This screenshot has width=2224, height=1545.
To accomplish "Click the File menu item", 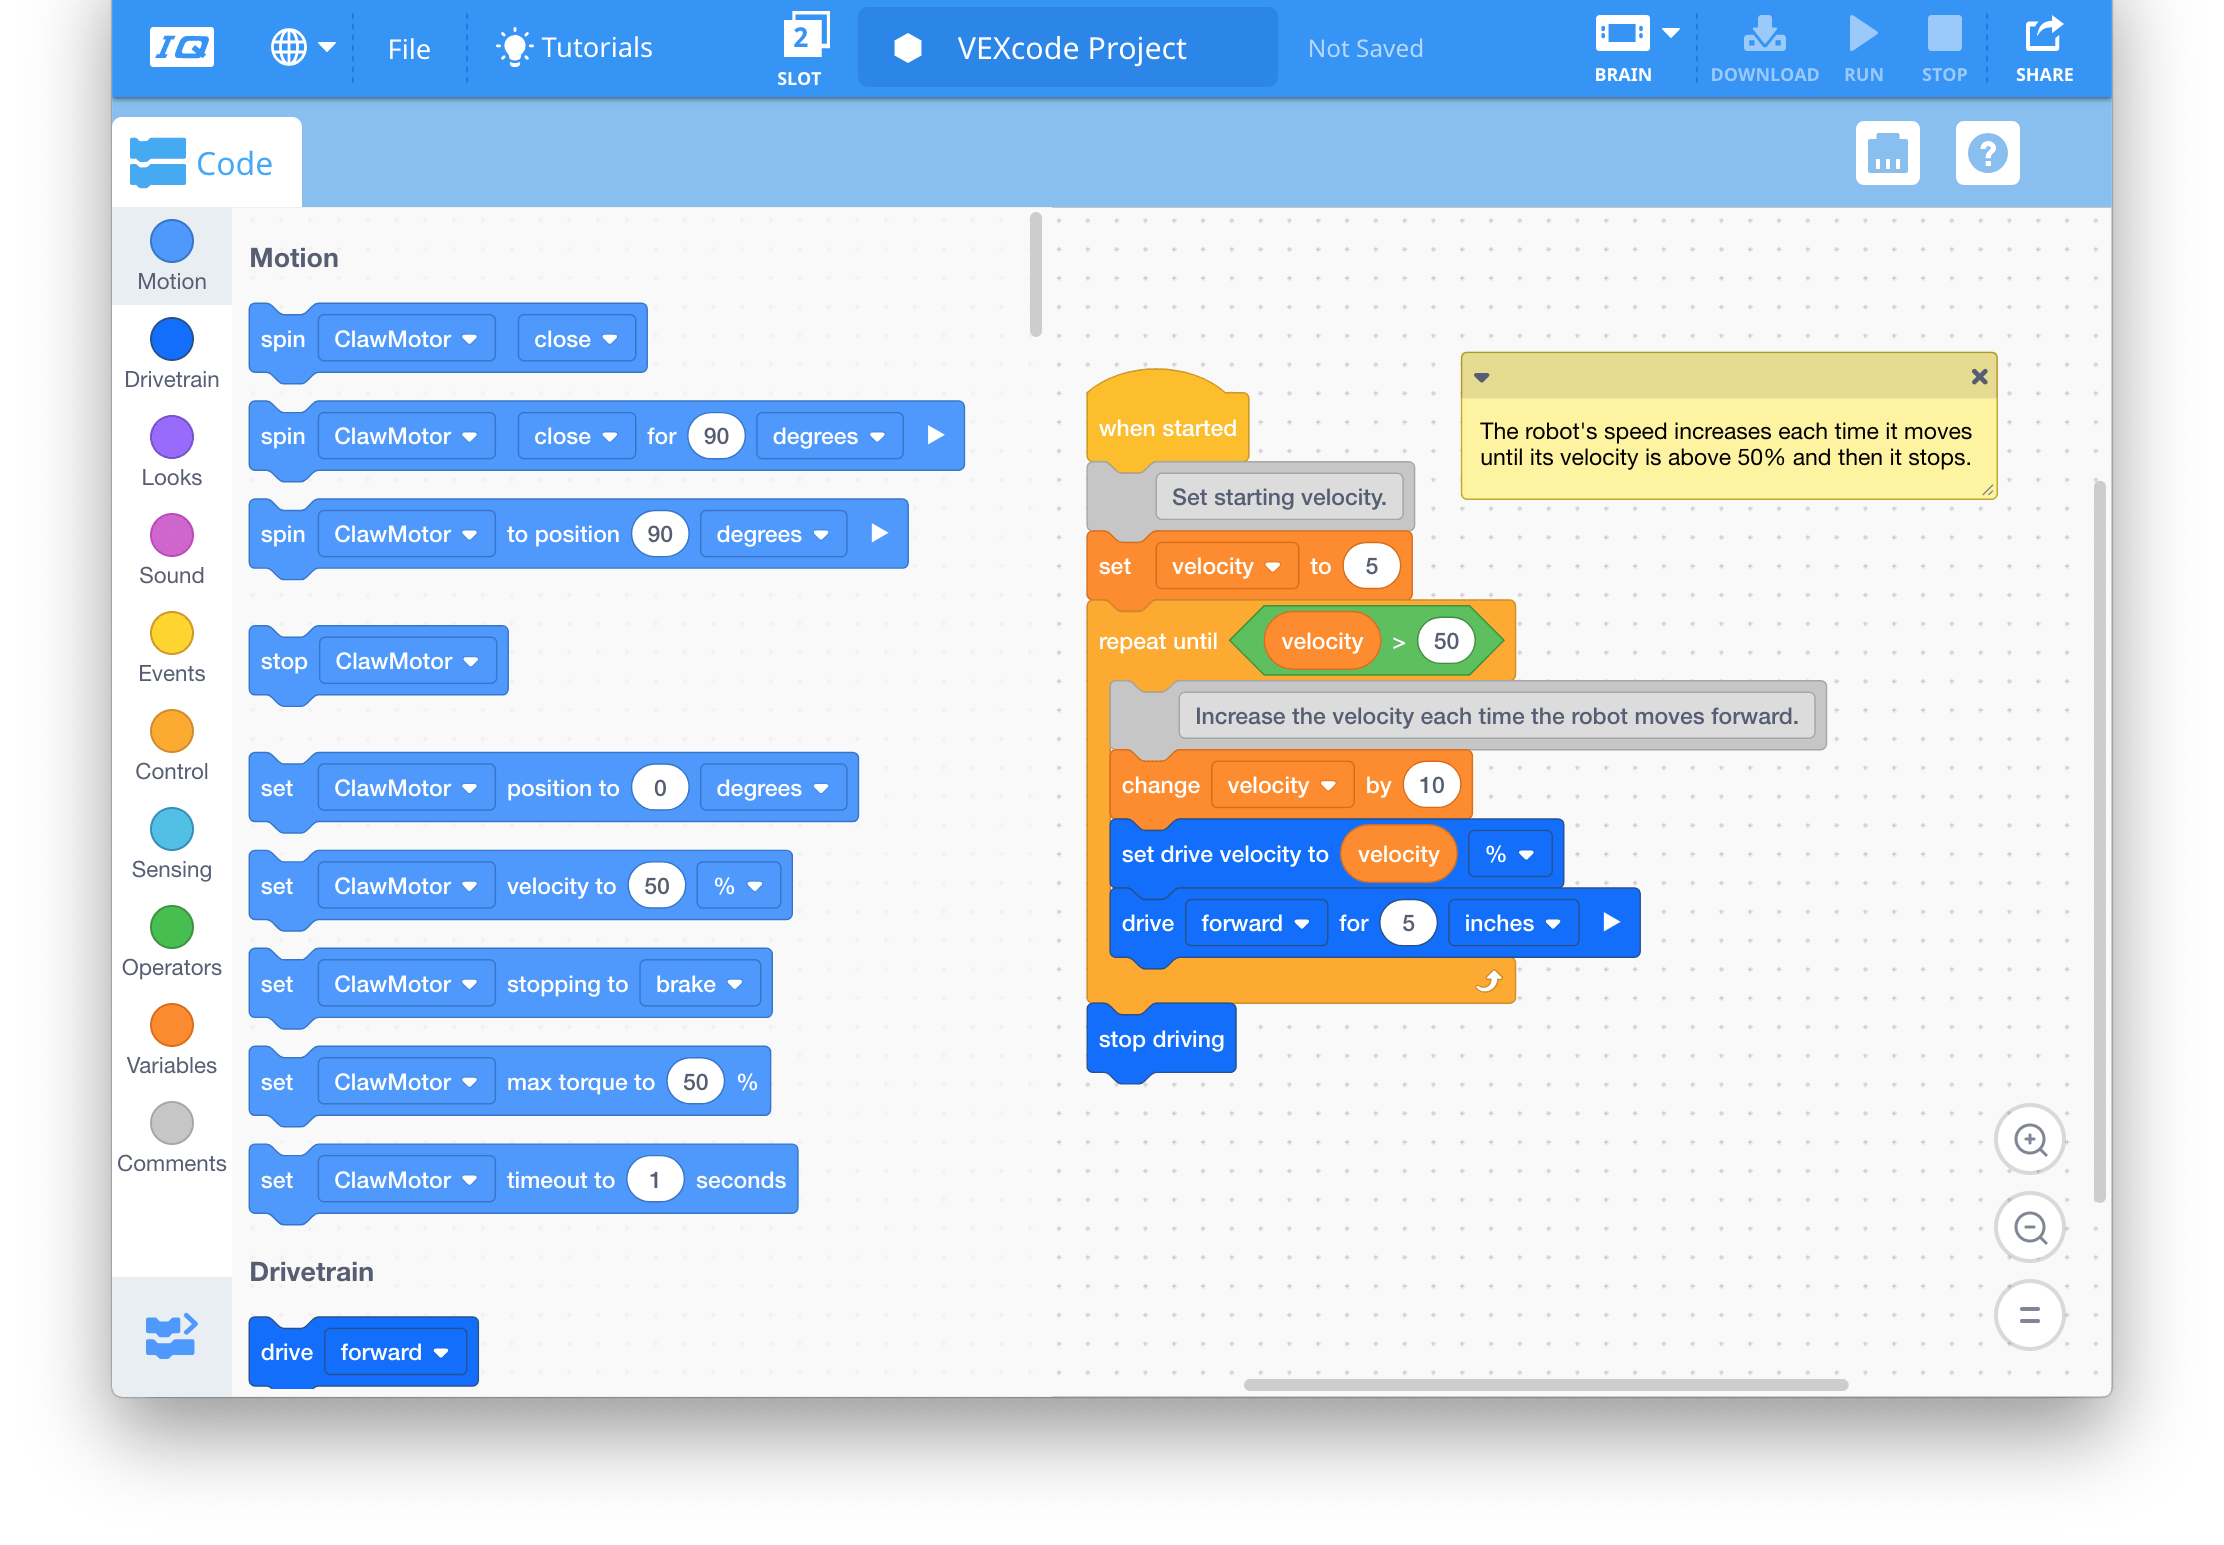I will 406,47.
